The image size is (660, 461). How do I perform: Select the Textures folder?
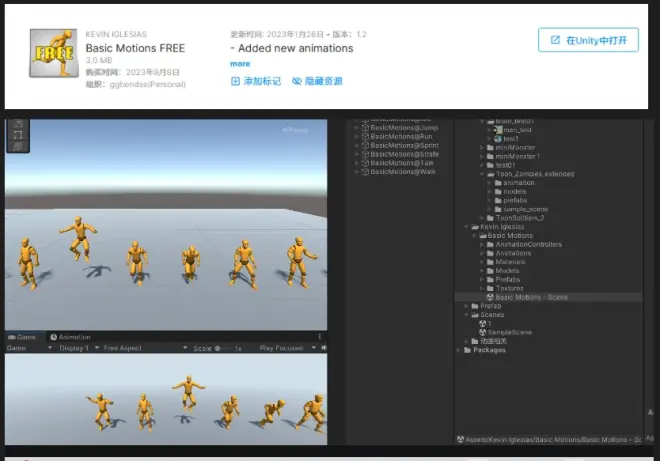pos(505,288)
